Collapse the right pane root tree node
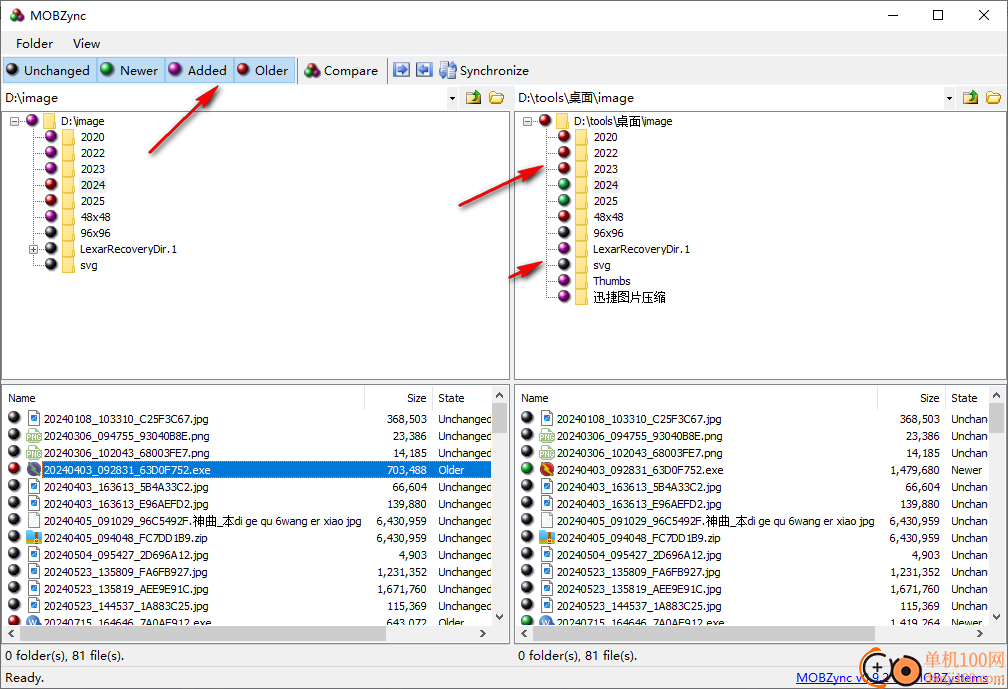This screenshot has width=1008, height=689. click(527, 121)
